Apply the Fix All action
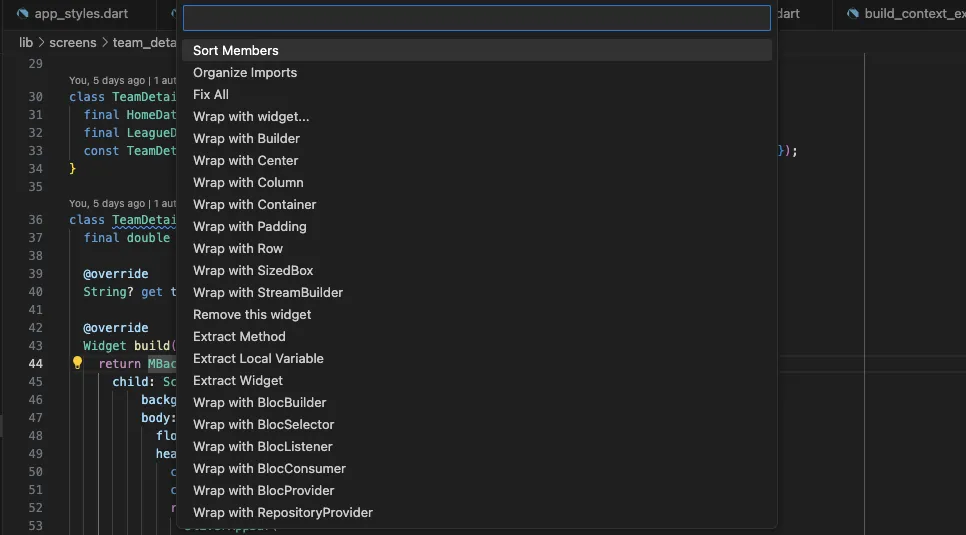 [x=211, y=94]
